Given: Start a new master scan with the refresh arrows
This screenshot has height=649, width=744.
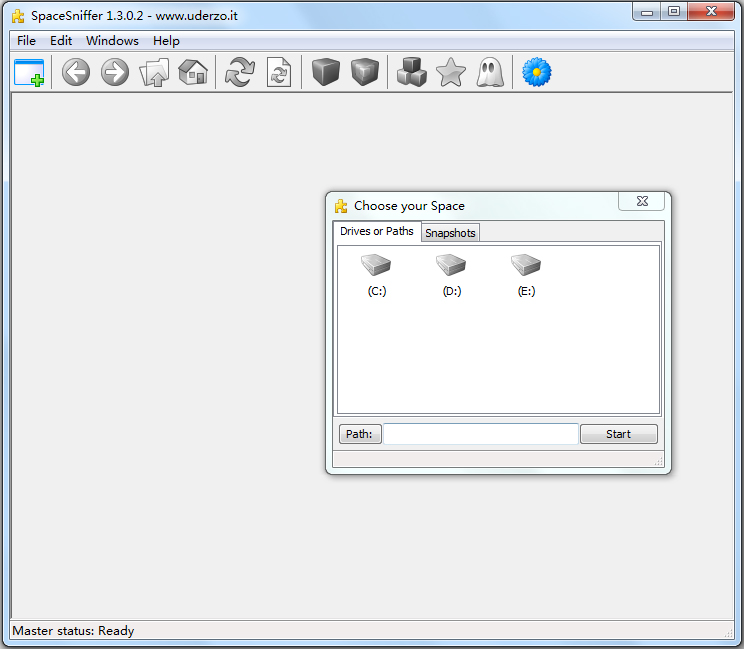Looking at the screenshot, I should (240, 73).
